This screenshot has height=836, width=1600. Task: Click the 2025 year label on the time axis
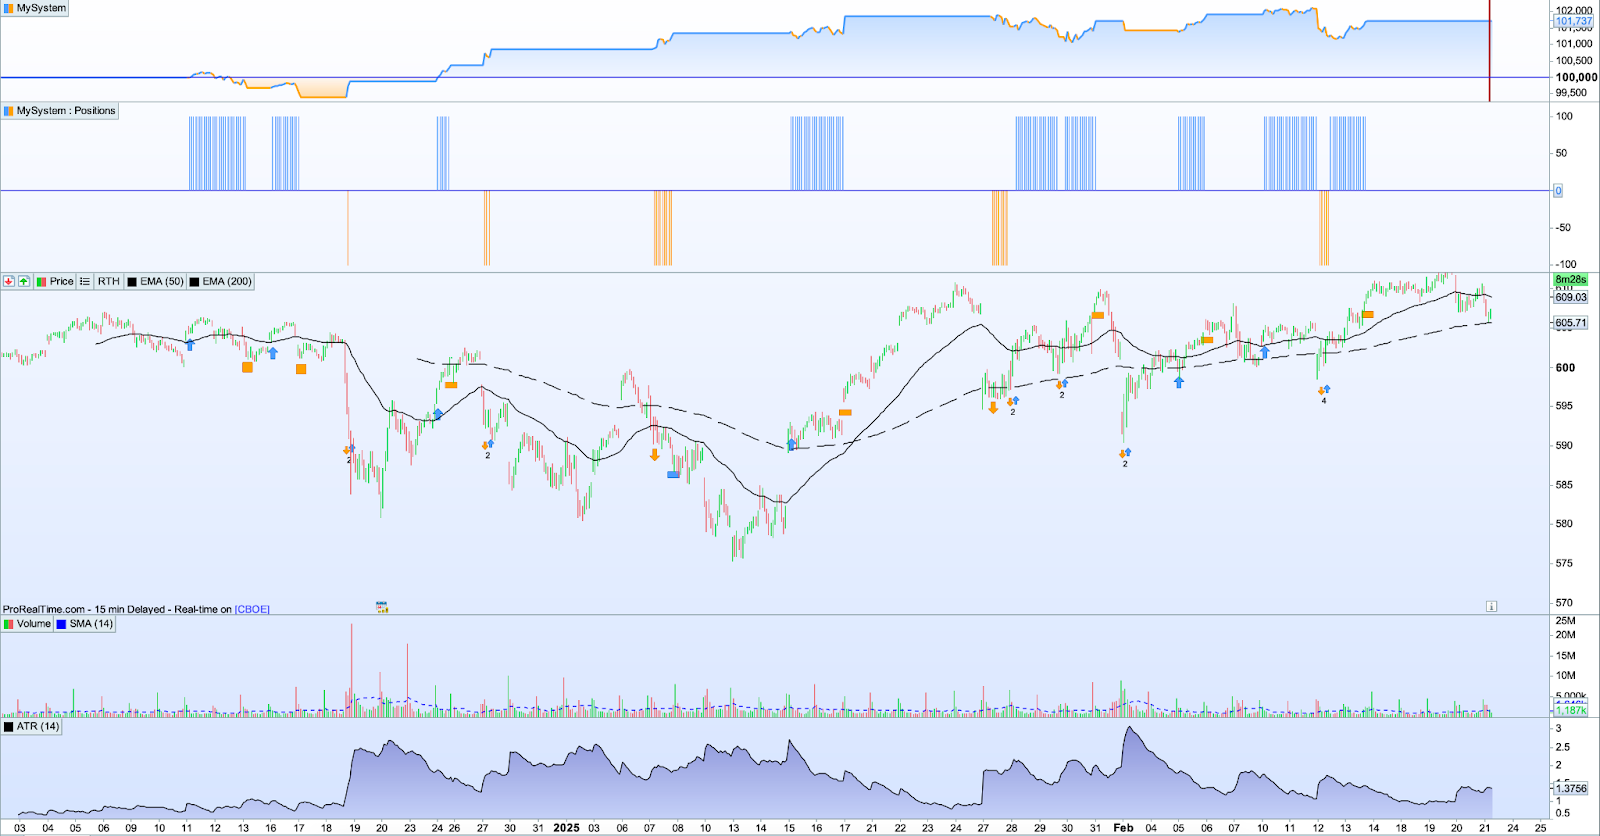(566, 828)
